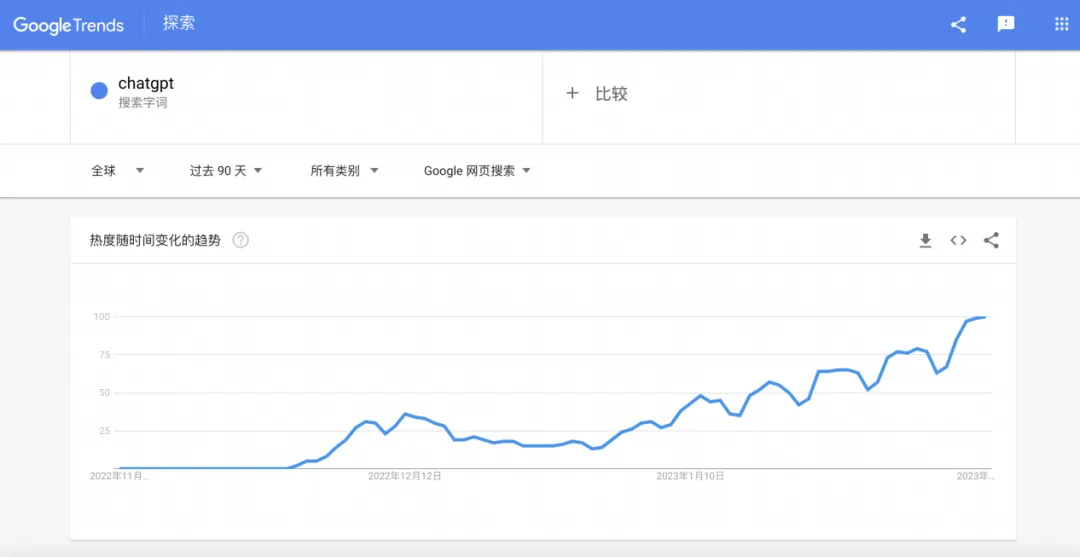Viewport: 1080px width, 557px height.
Task: Open the embed code icon
Action: tap(958, 240)
